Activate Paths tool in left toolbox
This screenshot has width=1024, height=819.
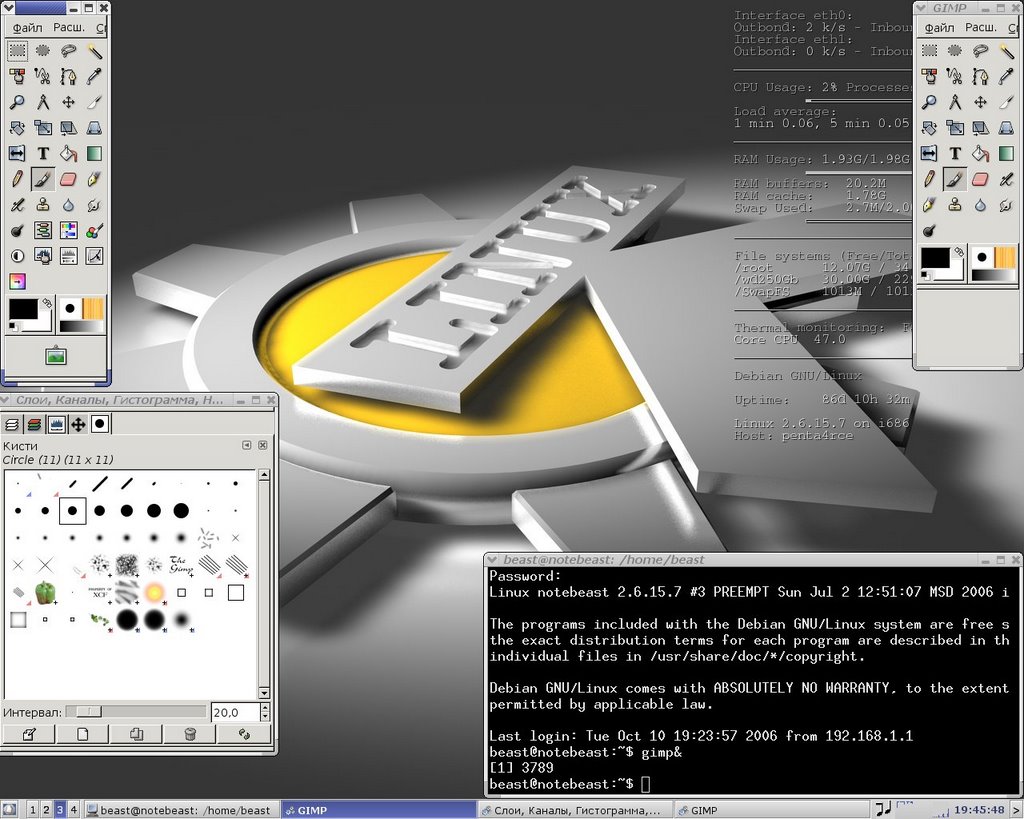(x=69, y=76)
